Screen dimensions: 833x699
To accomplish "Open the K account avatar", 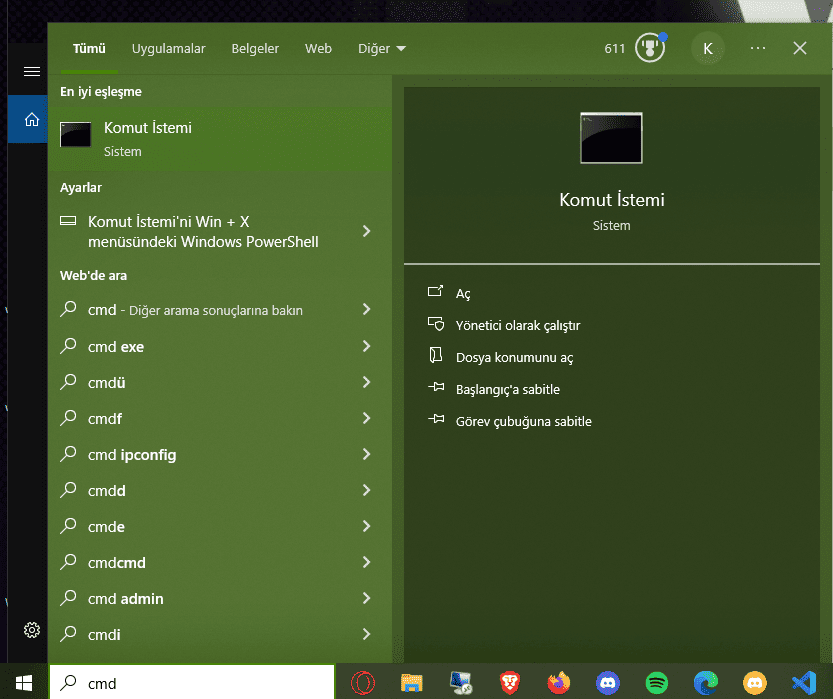I will click(708, 49).
